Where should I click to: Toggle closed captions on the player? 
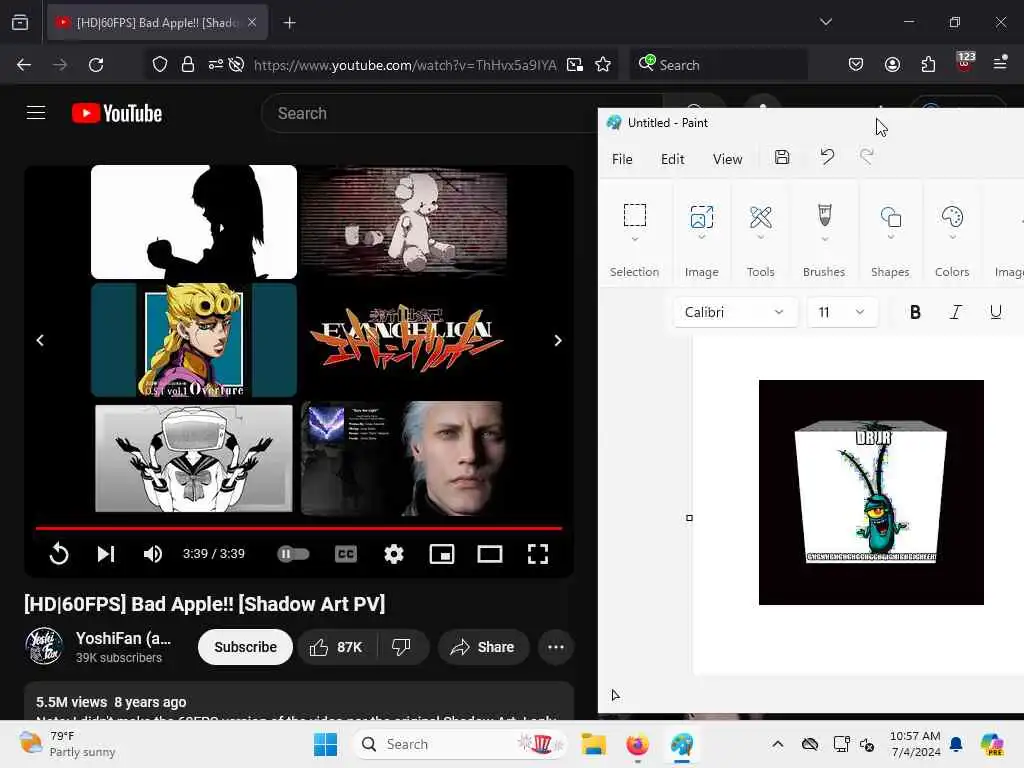click(345, 554)
